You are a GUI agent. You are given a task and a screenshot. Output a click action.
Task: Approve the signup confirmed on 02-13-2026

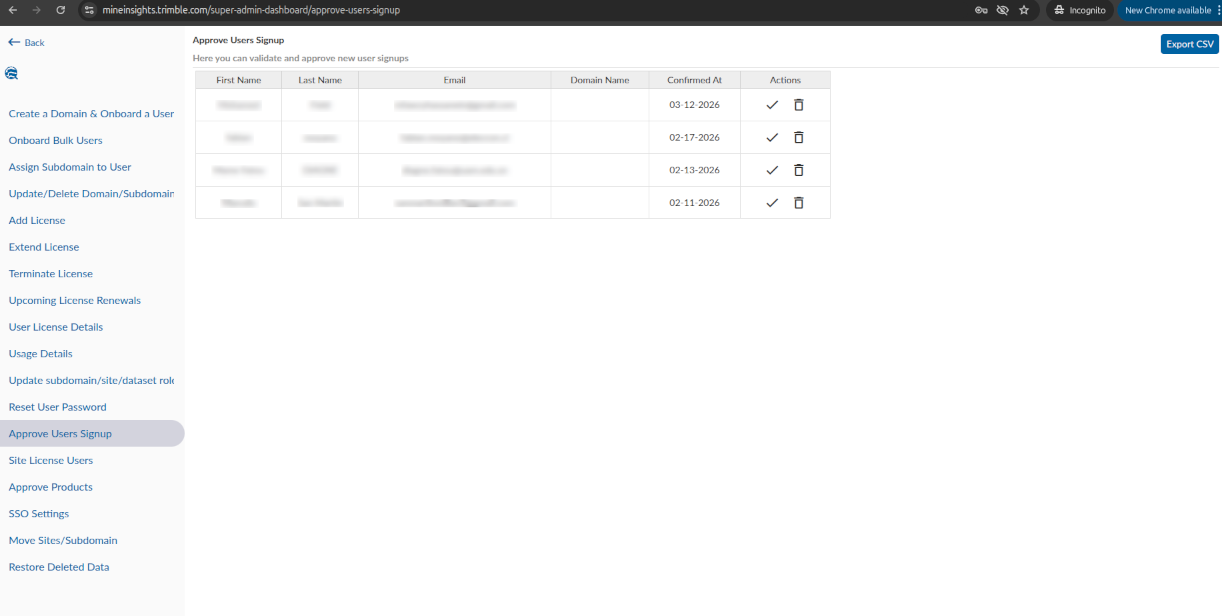(x=771, y=170)
